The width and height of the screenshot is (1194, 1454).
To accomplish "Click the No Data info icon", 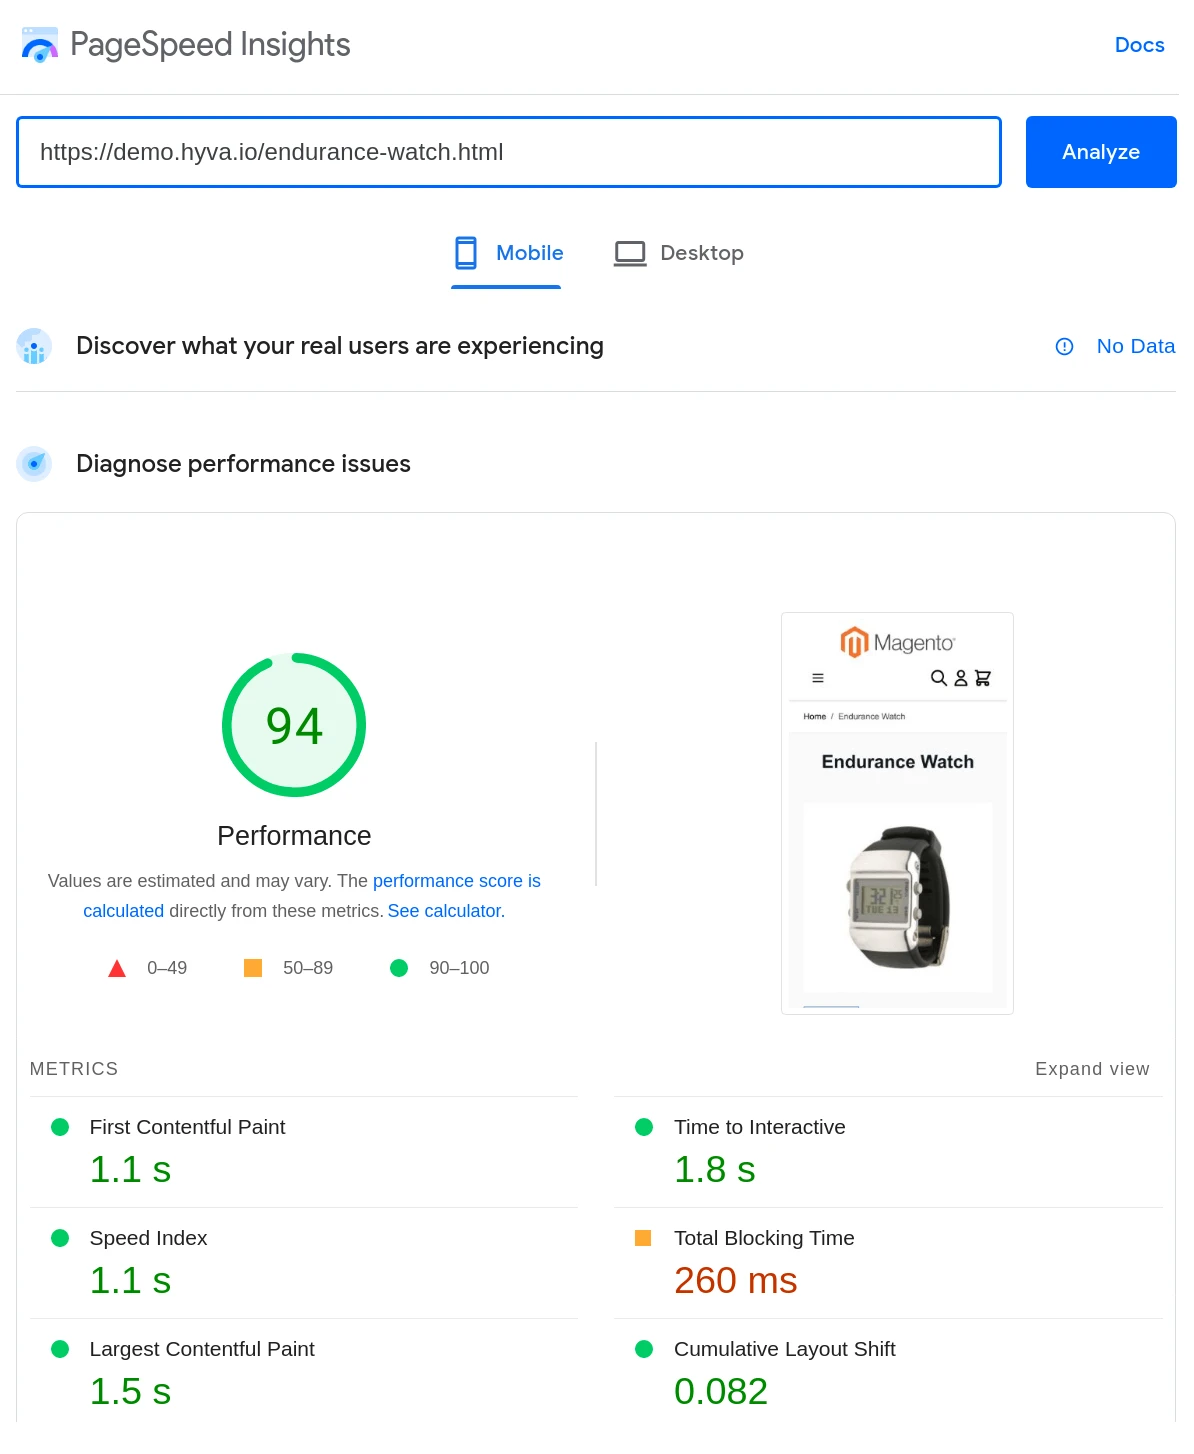I will click(1064, 347).
